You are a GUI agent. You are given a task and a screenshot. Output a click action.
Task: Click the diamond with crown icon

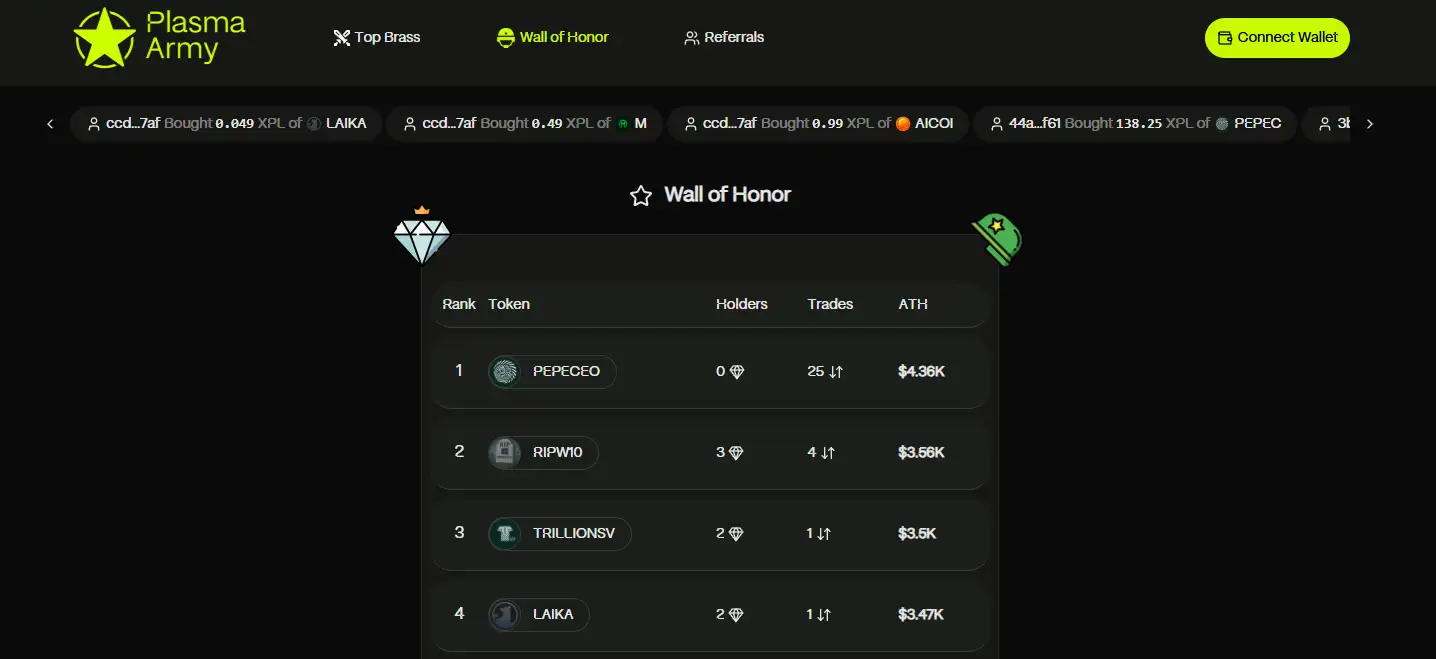click(422, 237)
